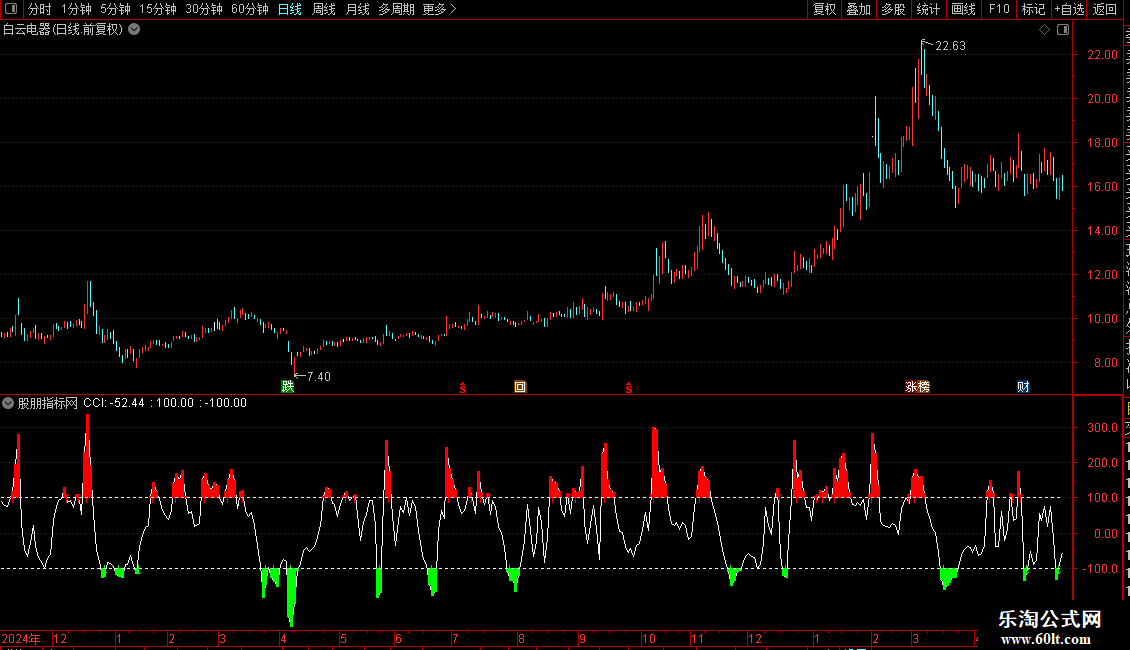This screenshot has width=1130, height=650.
Task: Click the blue 财 marker icon
Action: tap(1023, 387)
